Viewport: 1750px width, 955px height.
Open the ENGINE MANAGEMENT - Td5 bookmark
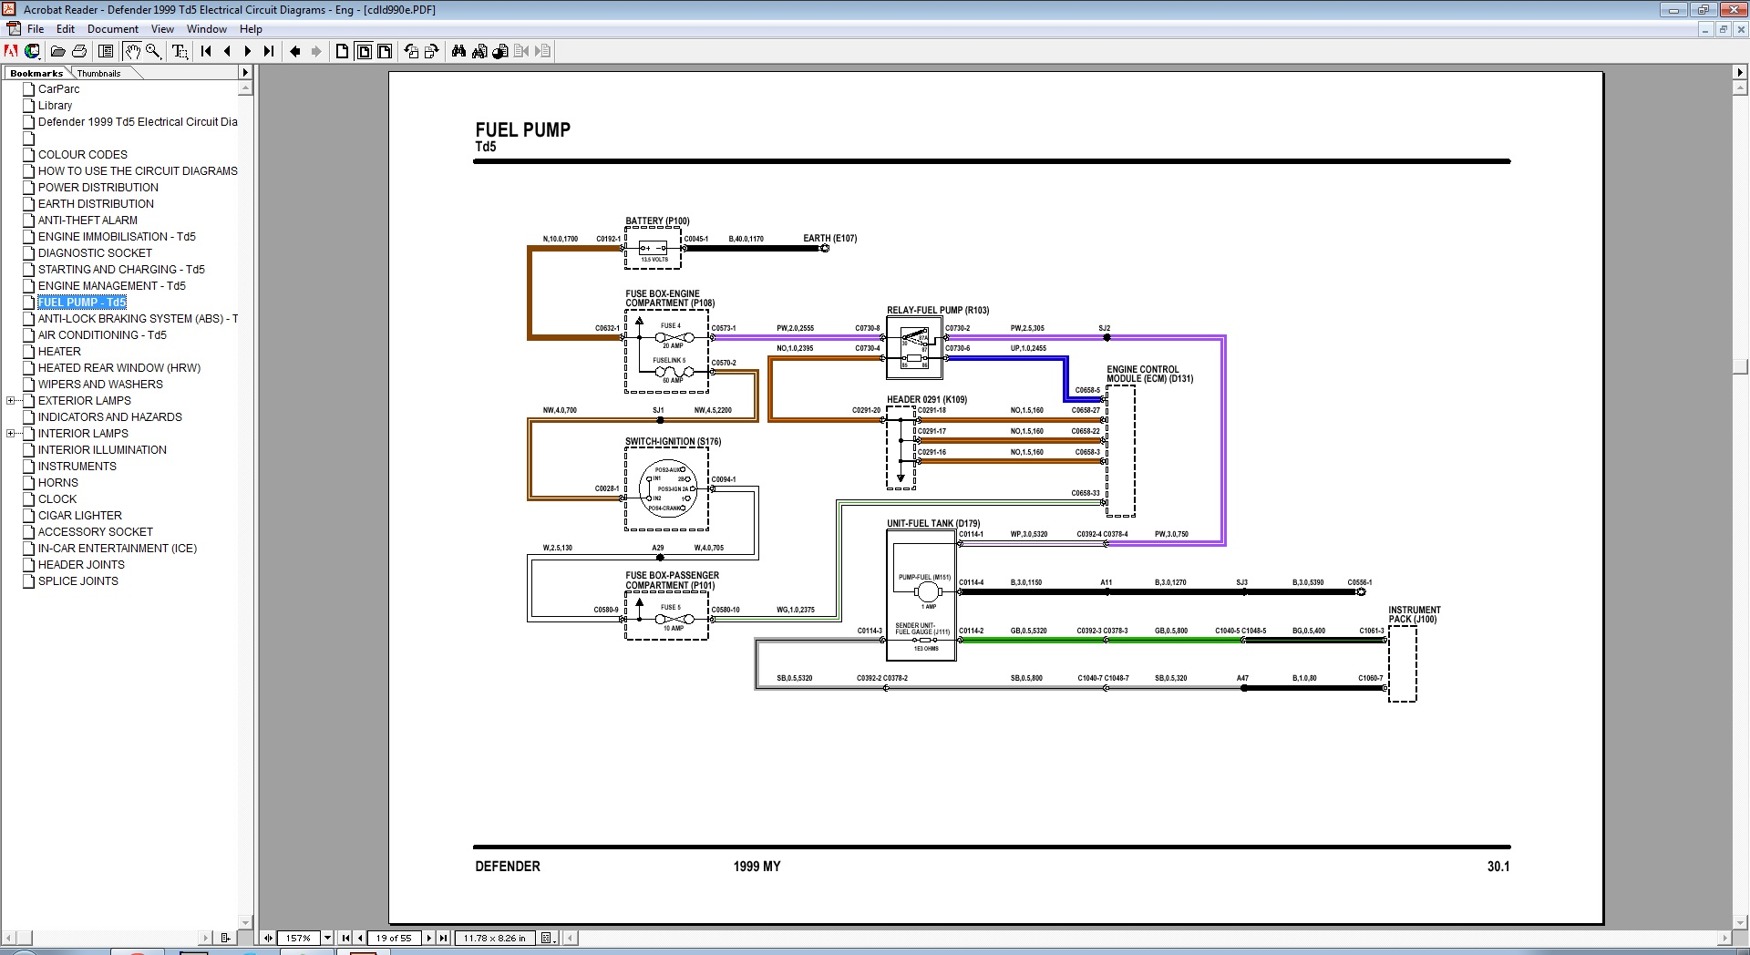(112, 286)
